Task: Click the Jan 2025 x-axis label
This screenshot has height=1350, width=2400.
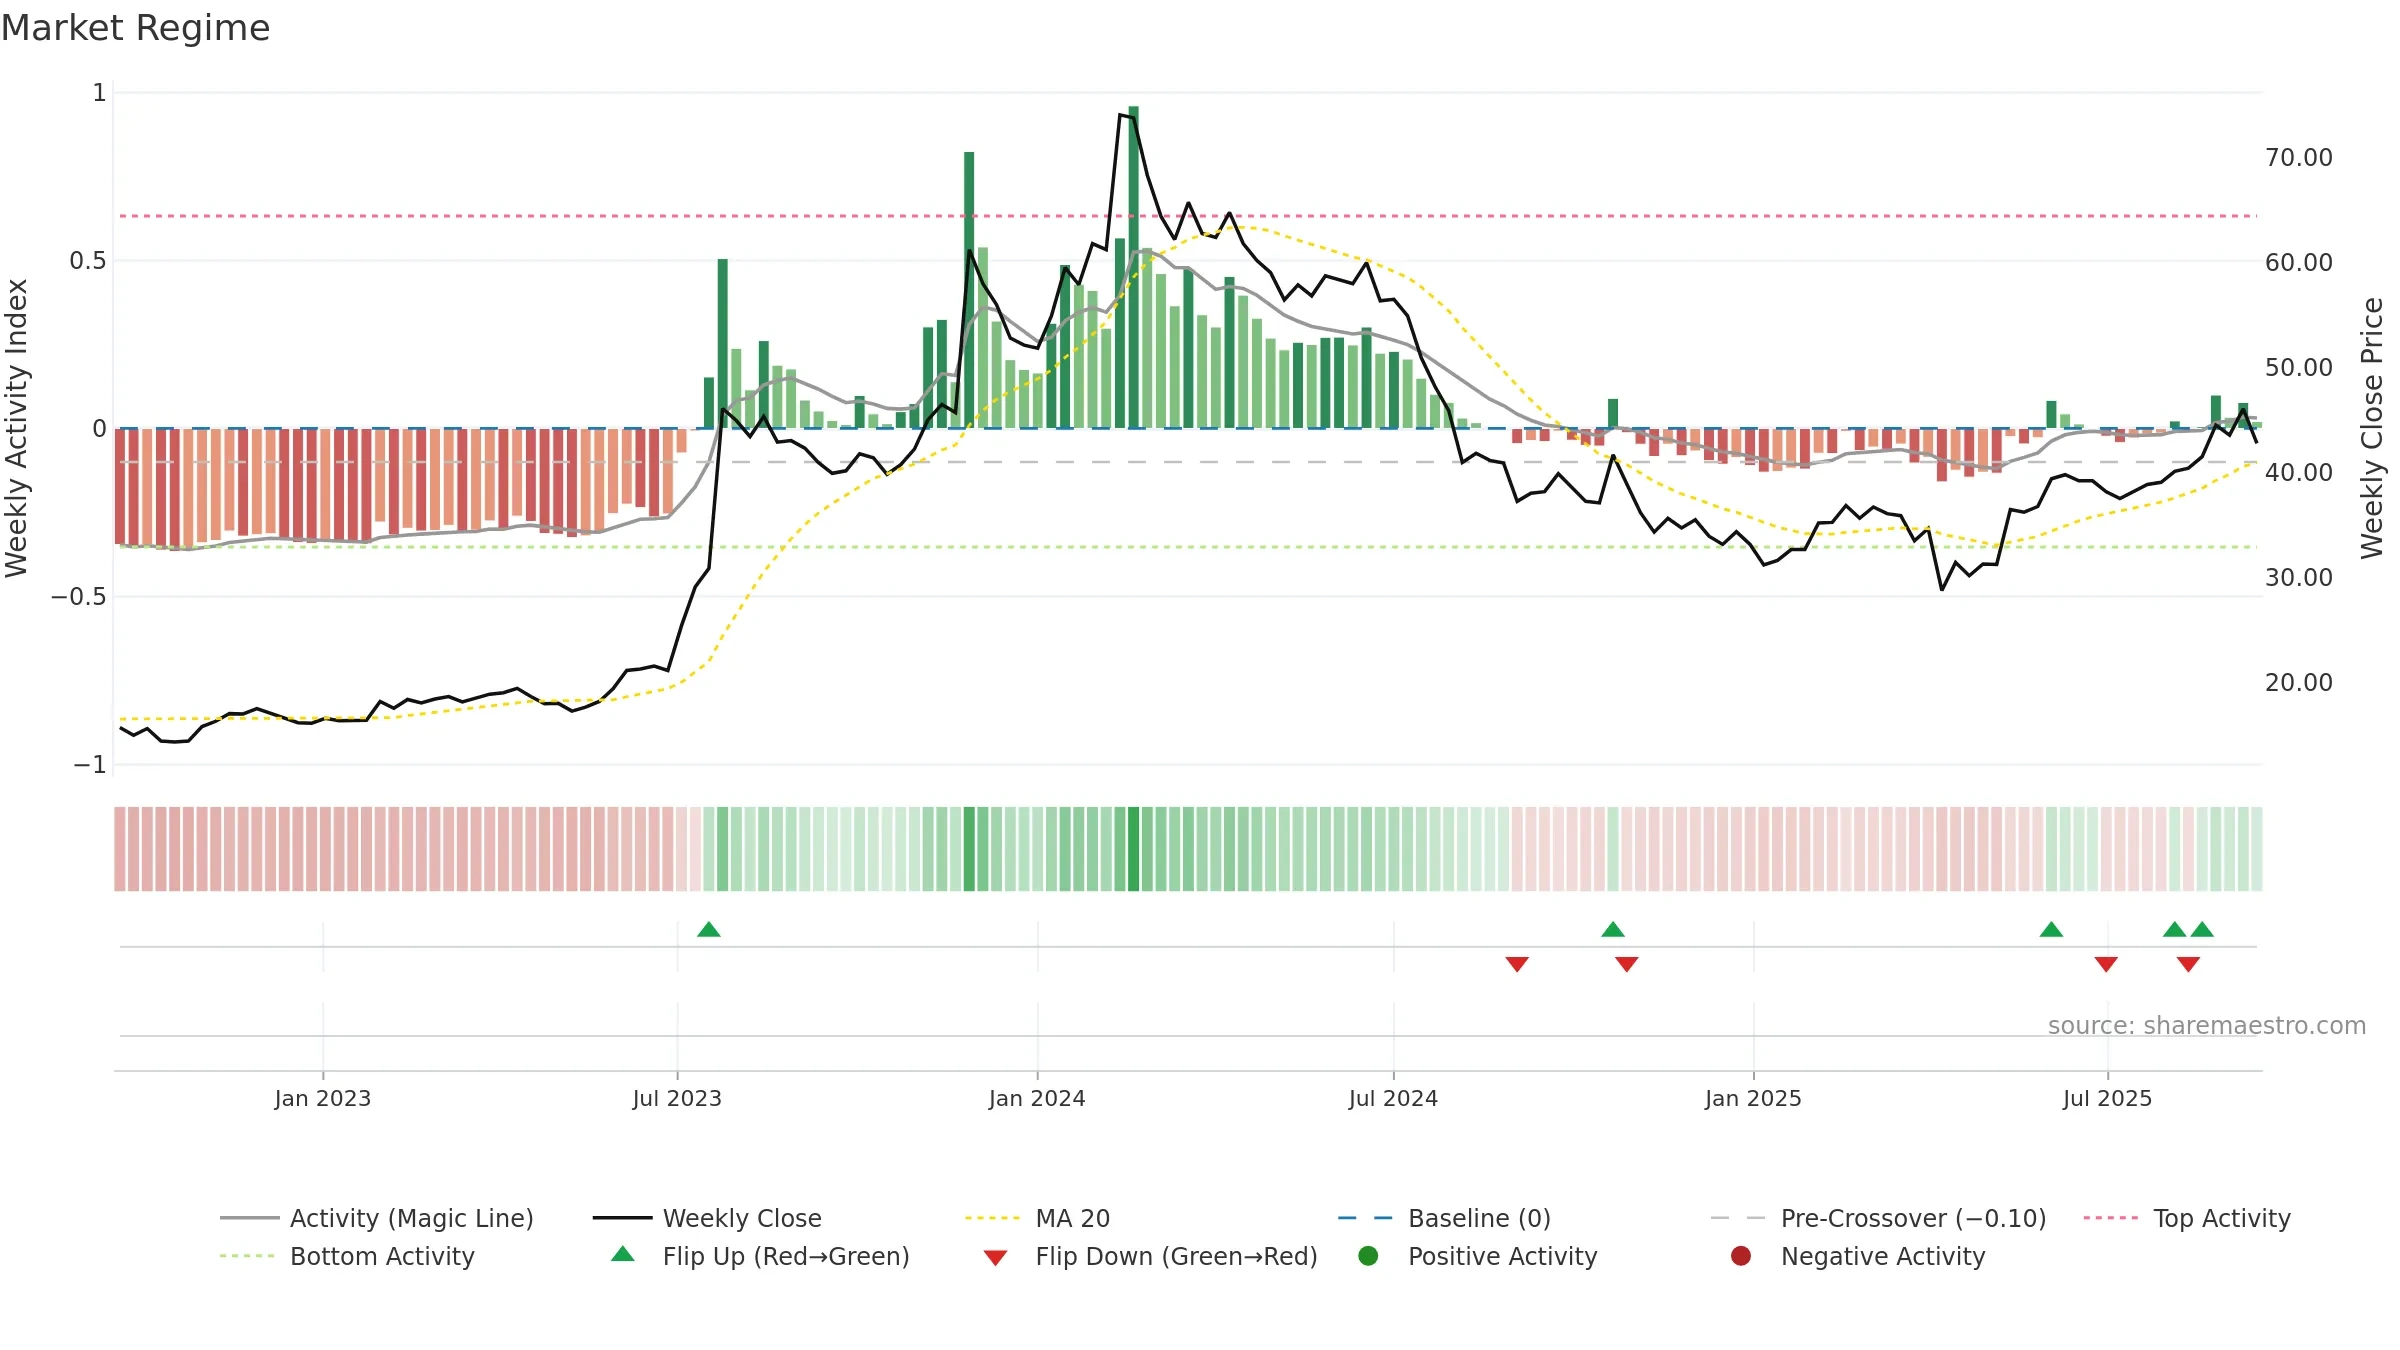Action: (x=1753, y=1098)
